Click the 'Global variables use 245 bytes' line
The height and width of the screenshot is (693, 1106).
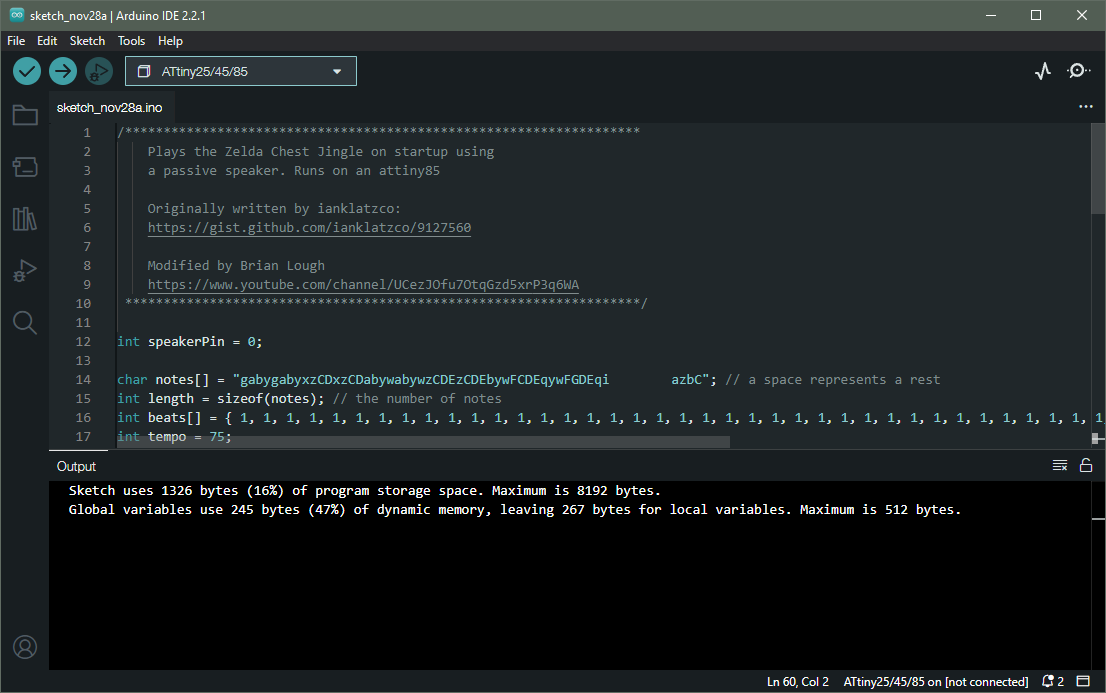click(515, 510)
